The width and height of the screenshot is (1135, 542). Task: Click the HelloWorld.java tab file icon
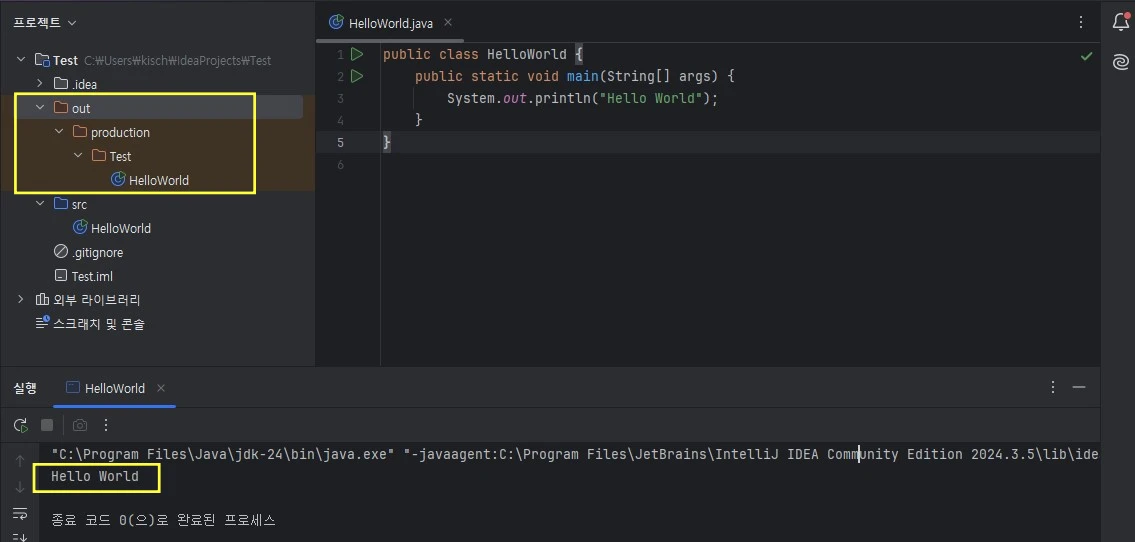click(337, 22)
